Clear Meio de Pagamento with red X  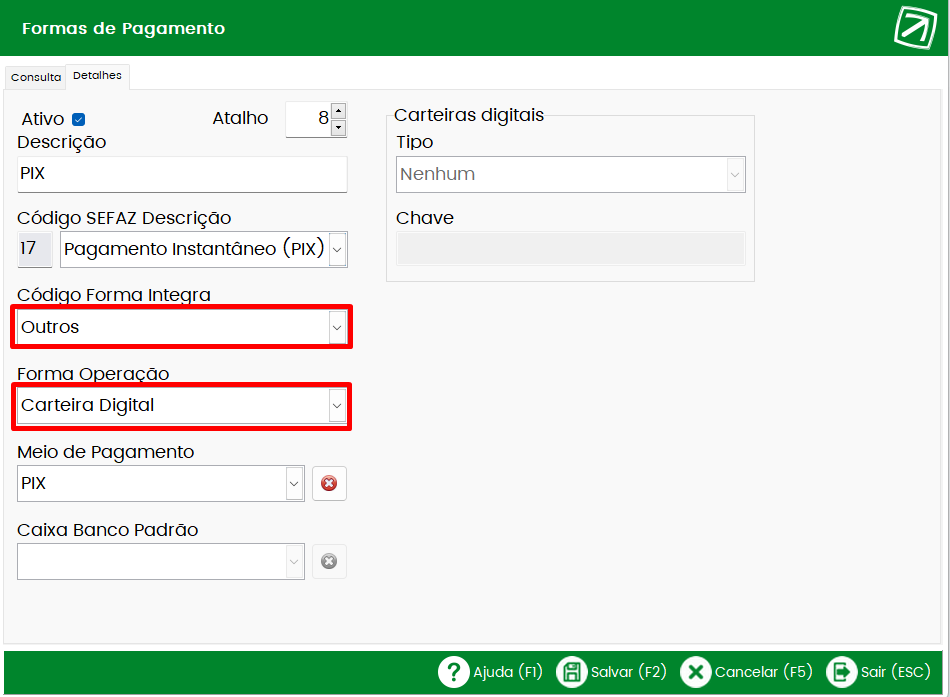(x=329, y=483)
